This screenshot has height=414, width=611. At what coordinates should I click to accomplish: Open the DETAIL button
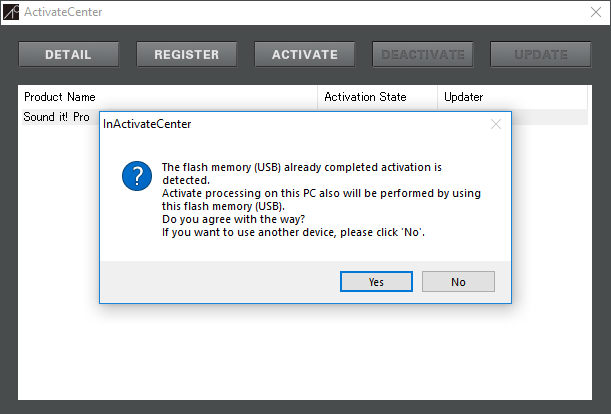click(x=69, y=55)
